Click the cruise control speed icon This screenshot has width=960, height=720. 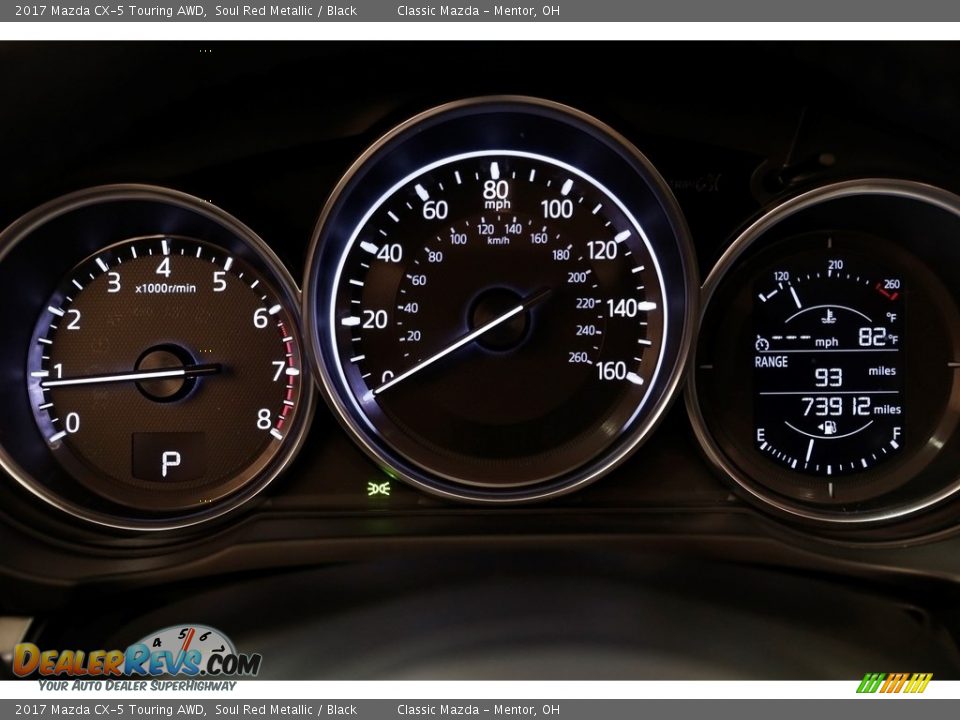point(762,342)
